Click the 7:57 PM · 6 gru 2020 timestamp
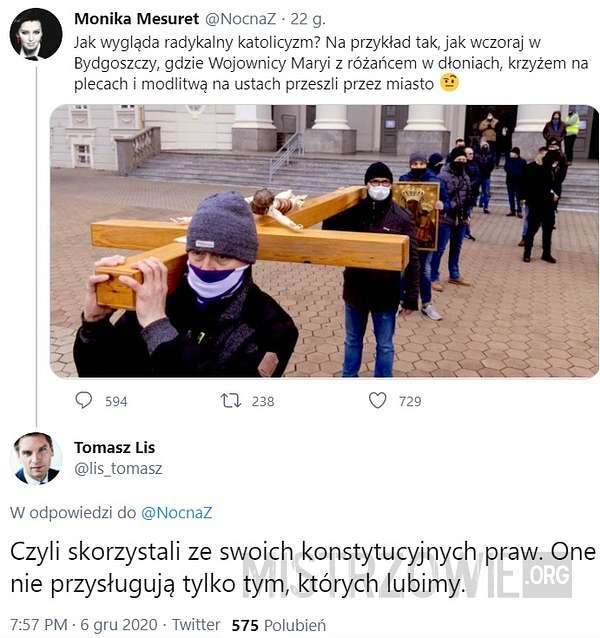The height and width of the screenshot is (638, 600). click(x=84, y=625)
